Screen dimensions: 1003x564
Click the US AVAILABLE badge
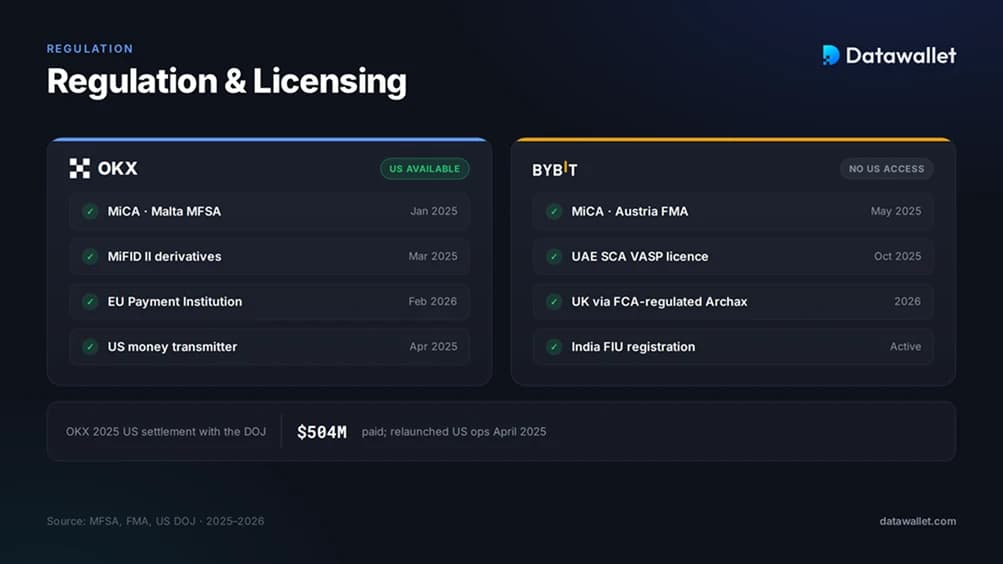click(425, 169)
